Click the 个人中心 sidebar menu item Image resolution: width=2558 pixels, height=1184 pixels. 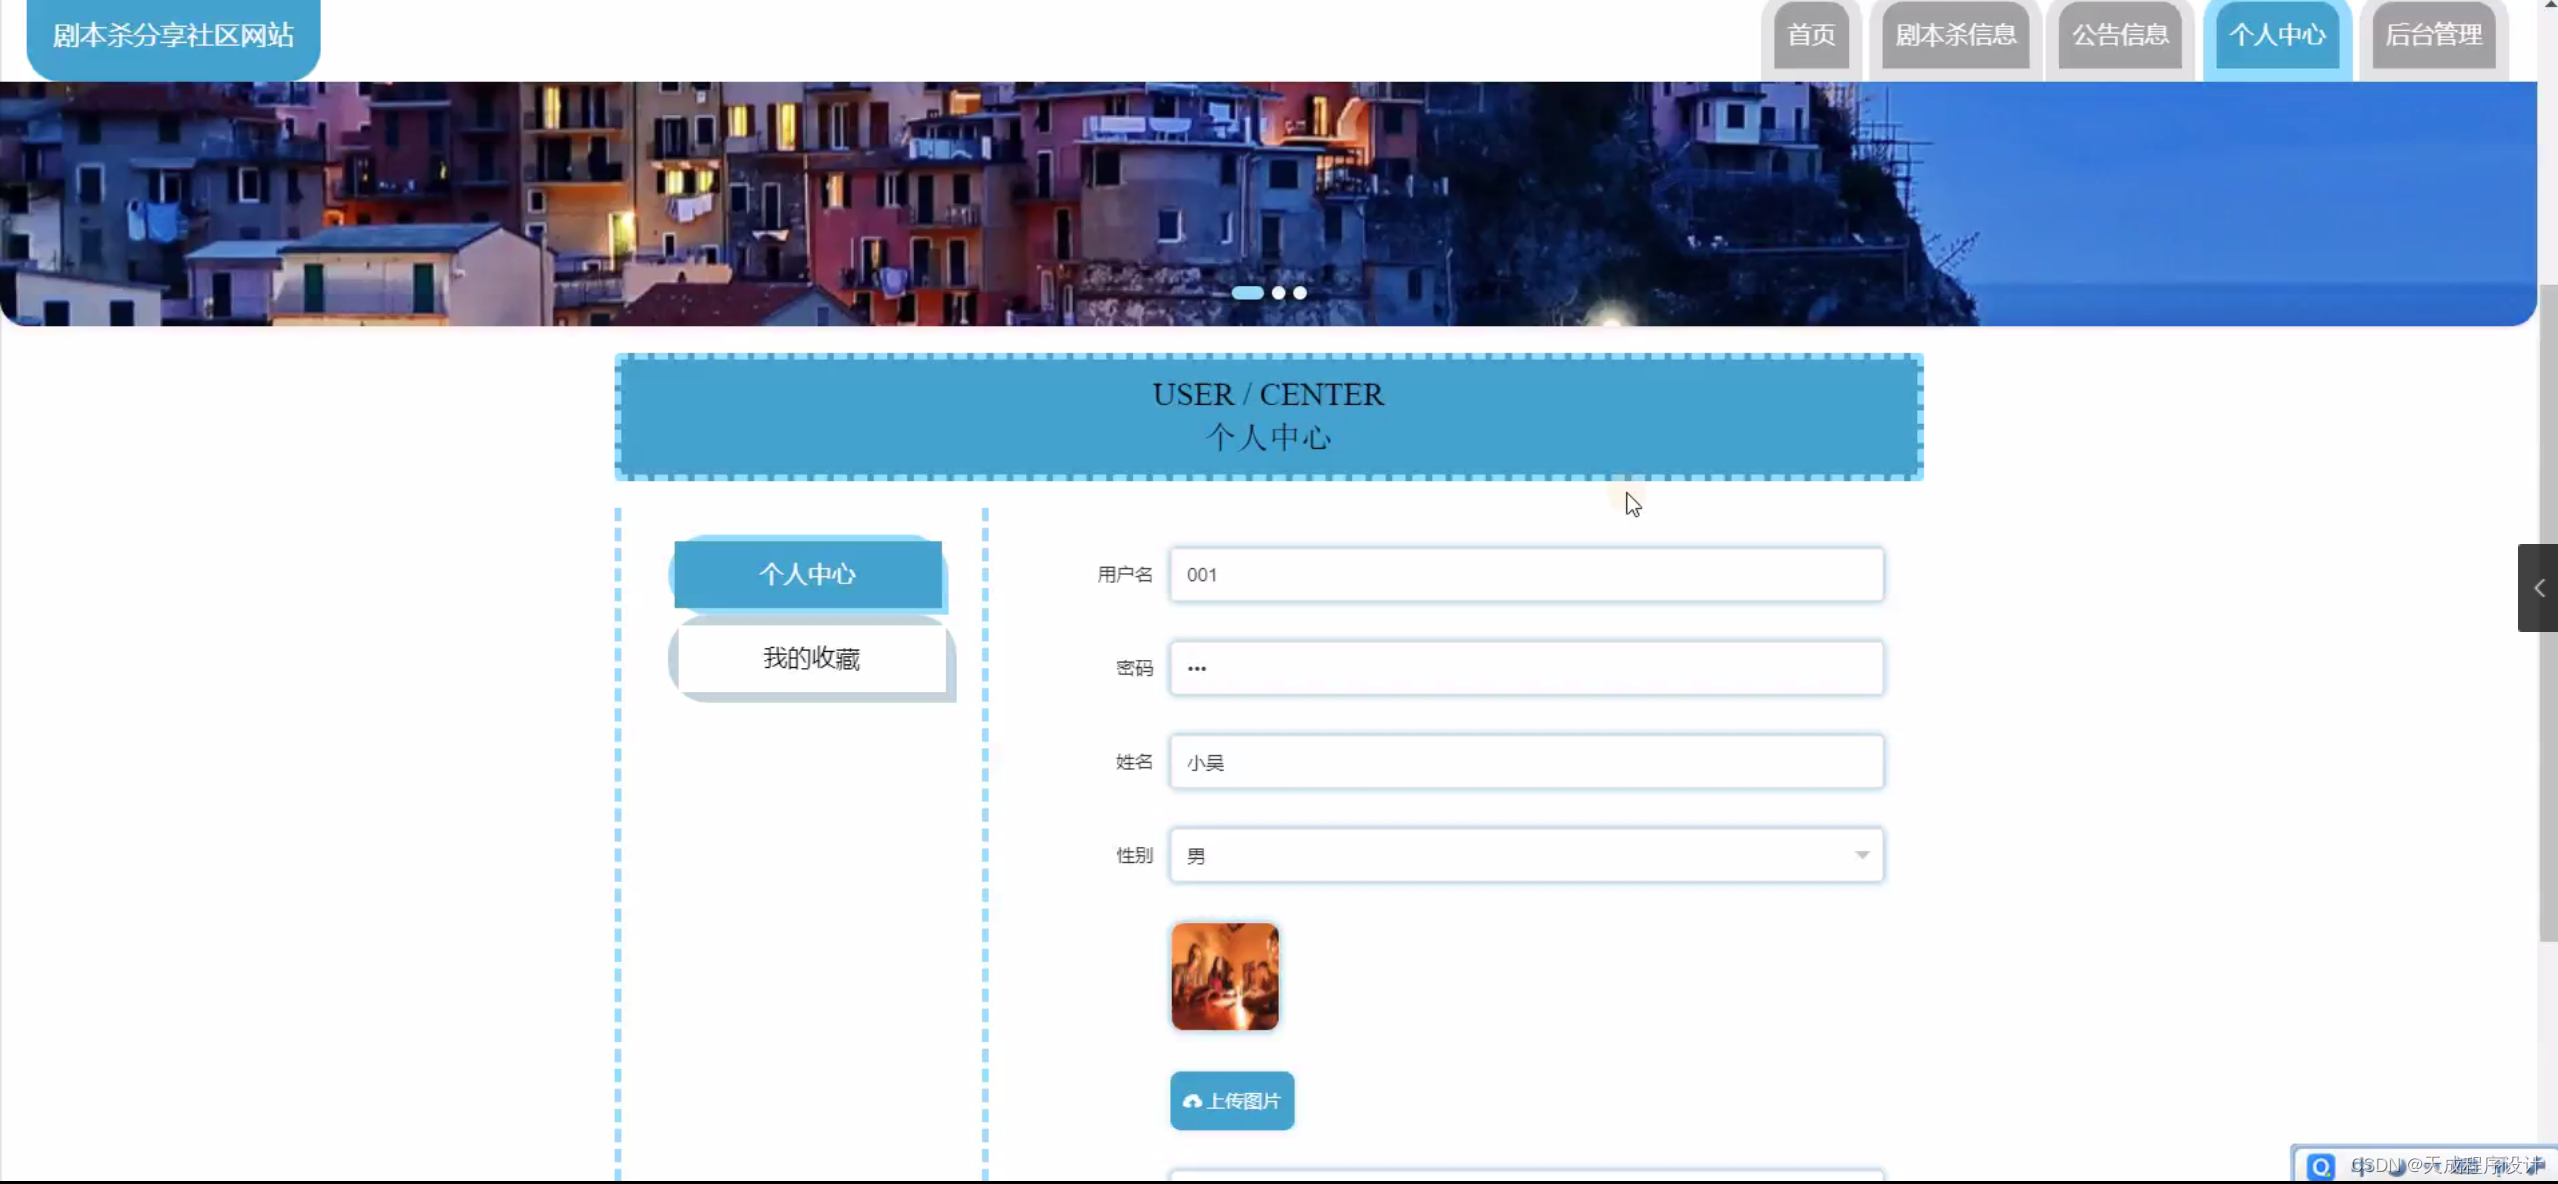coord(808,574)
